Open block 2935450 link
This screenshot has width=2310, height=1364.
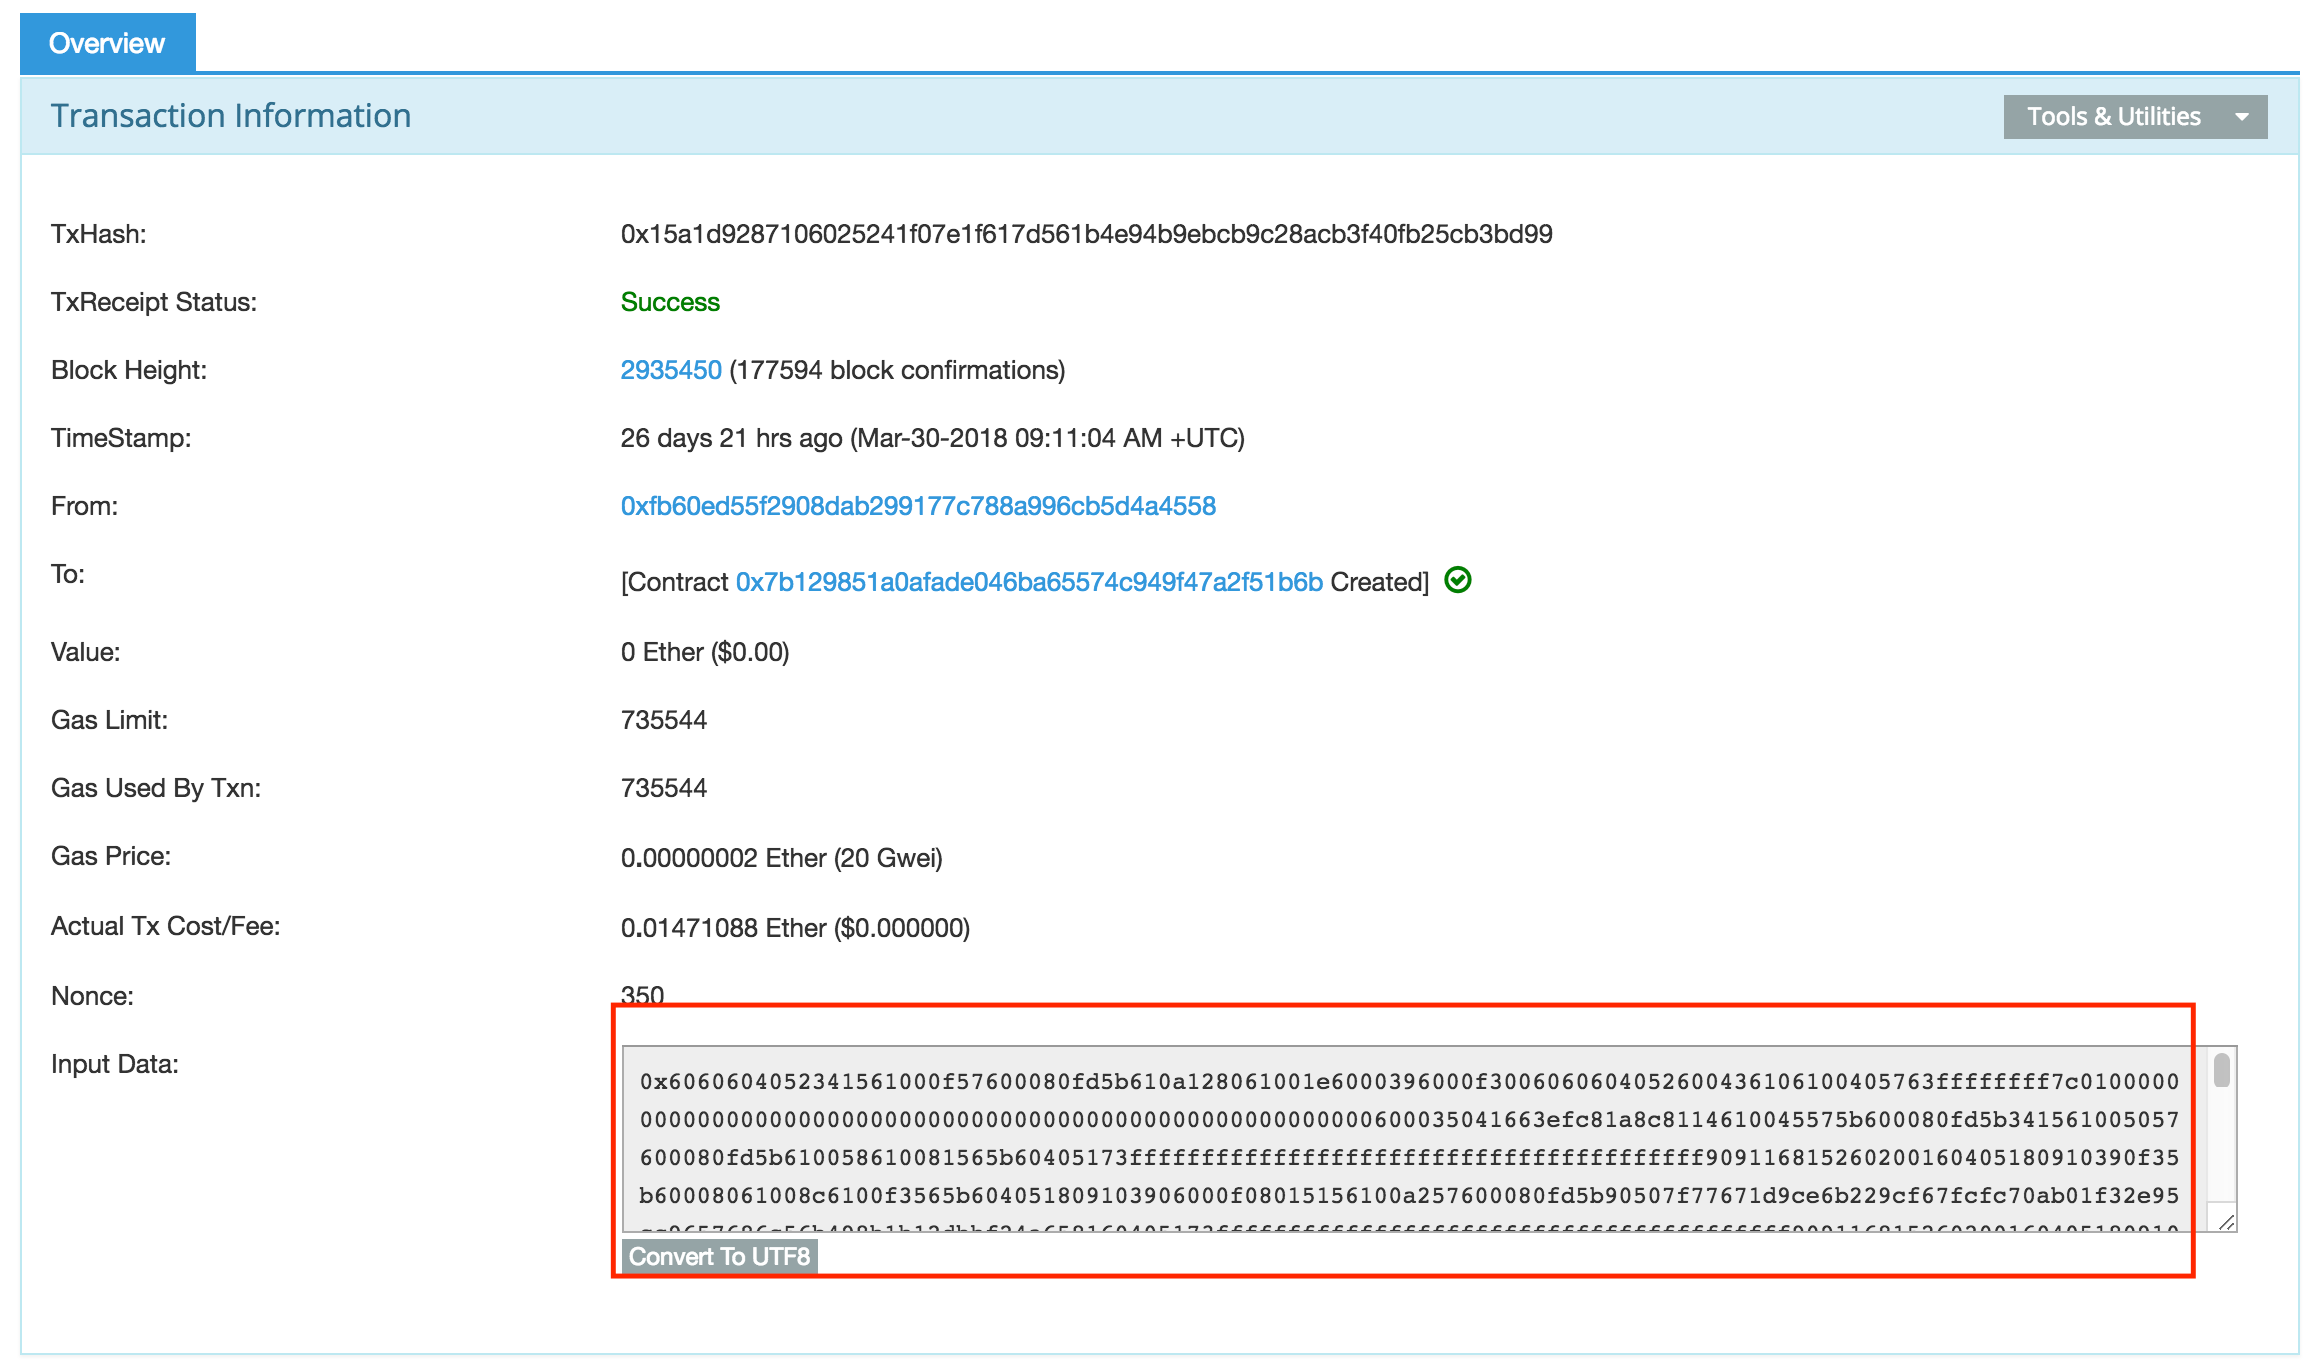point(670,370)
